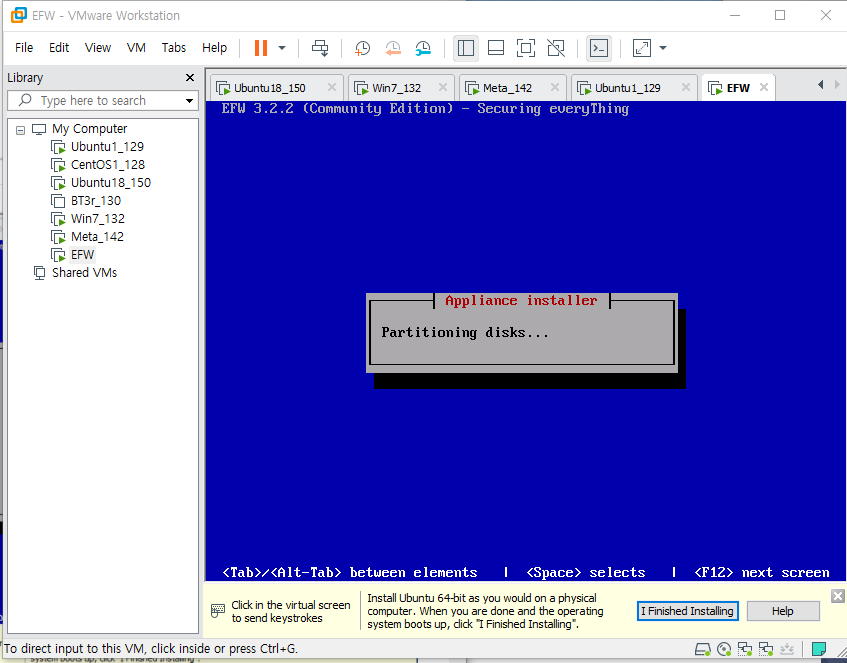Revert the VM to its previous snapshot
The width and height of the screenshot is (847, 663).
[x=393, y=48]
